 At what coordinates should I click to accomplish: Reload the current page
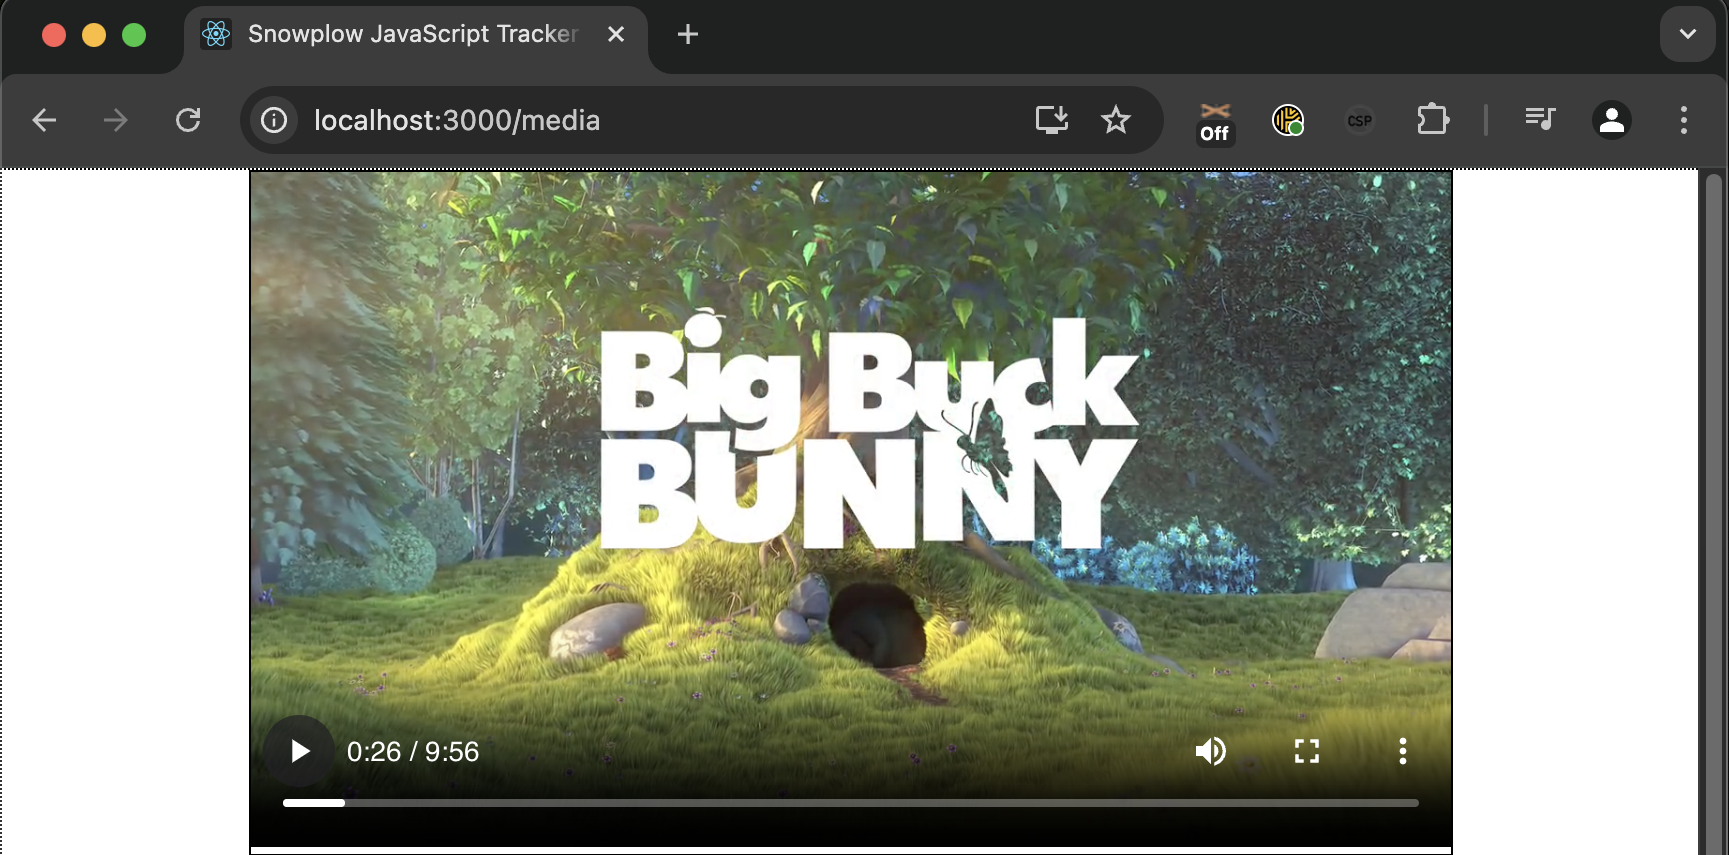[x=188, y=120]
